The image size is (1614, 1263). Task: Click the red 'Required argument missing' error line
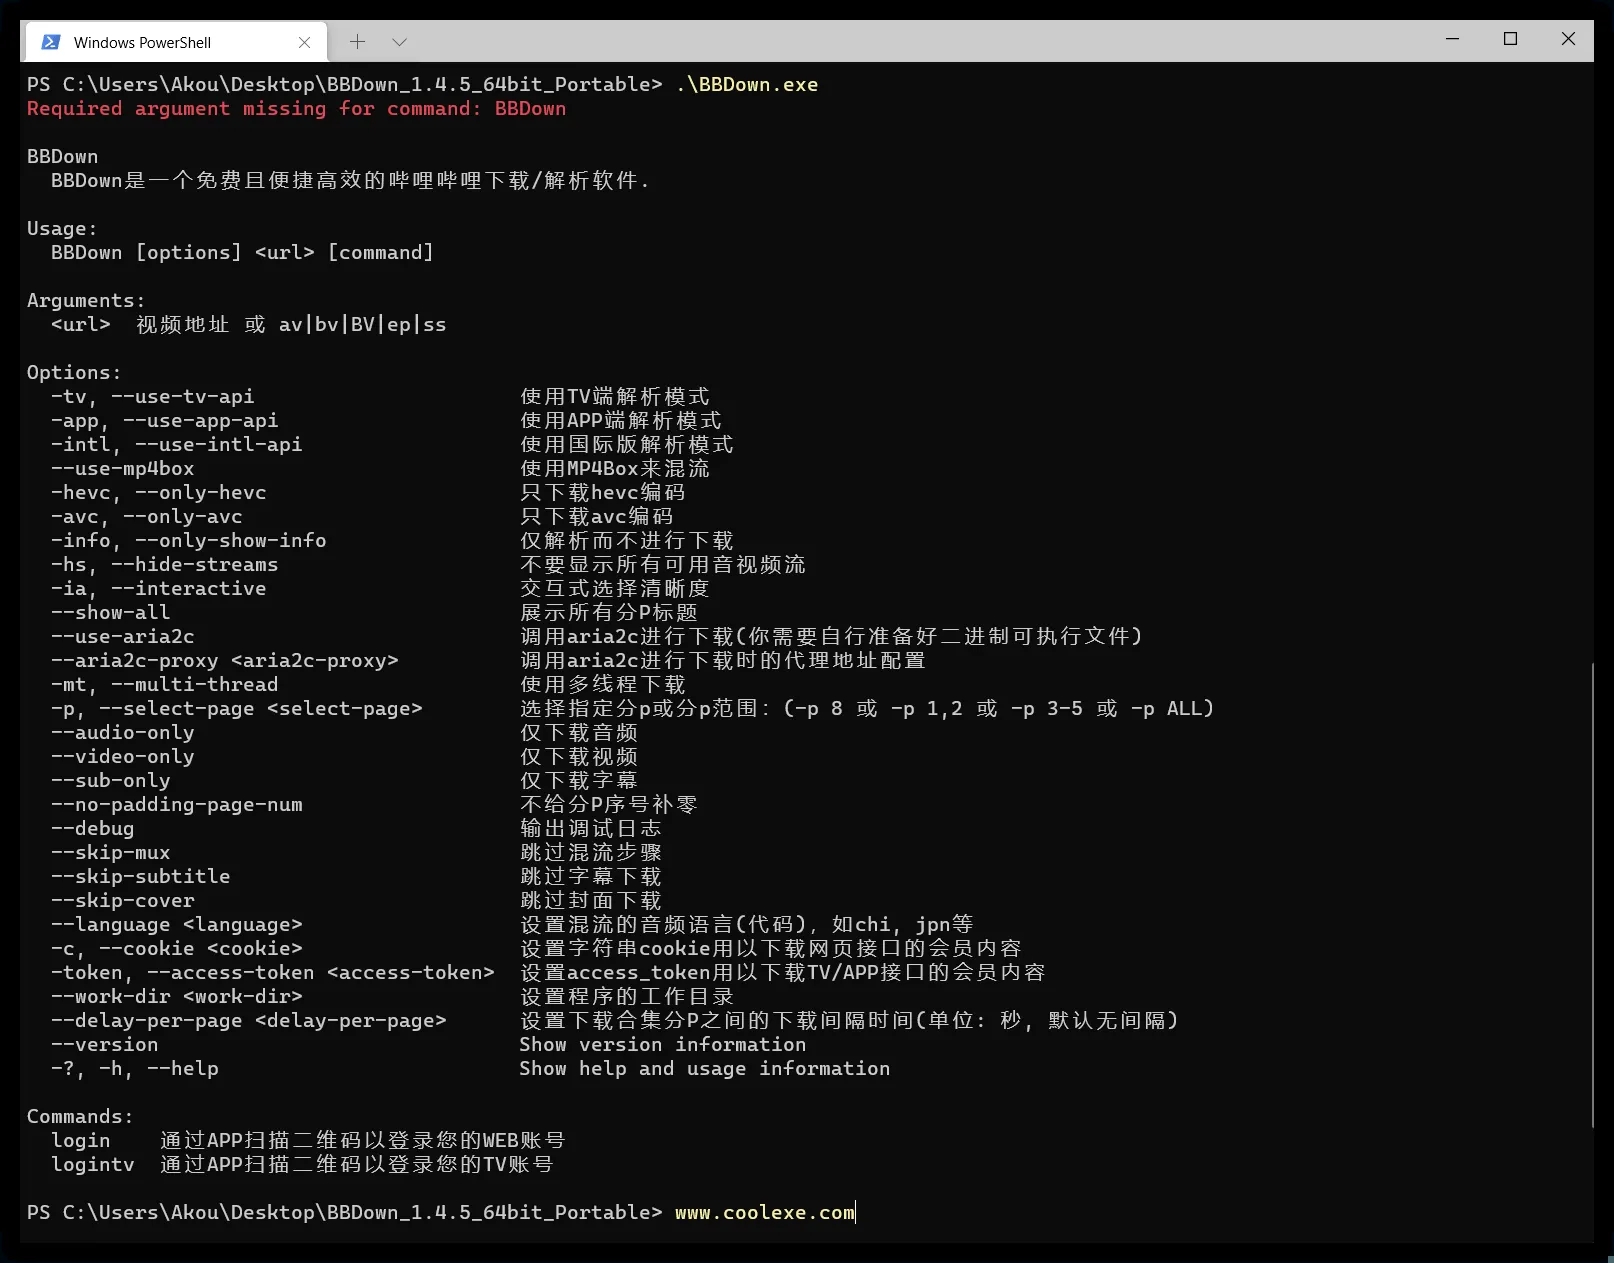pyautogui.click(x=296, y=108)
